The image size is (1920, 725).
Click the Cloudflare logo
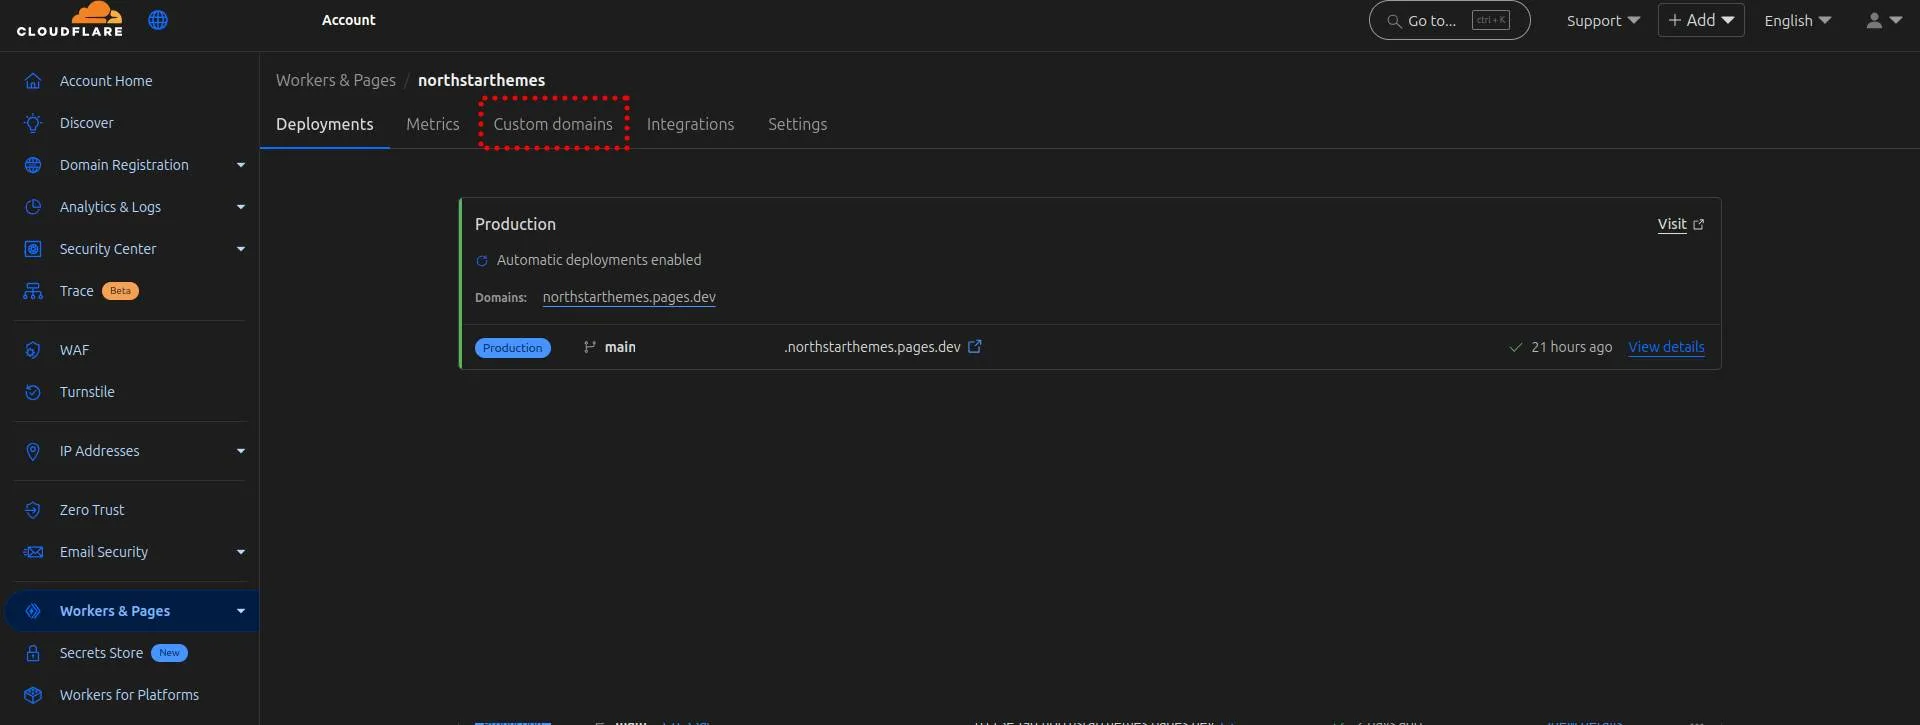[70, 19]
